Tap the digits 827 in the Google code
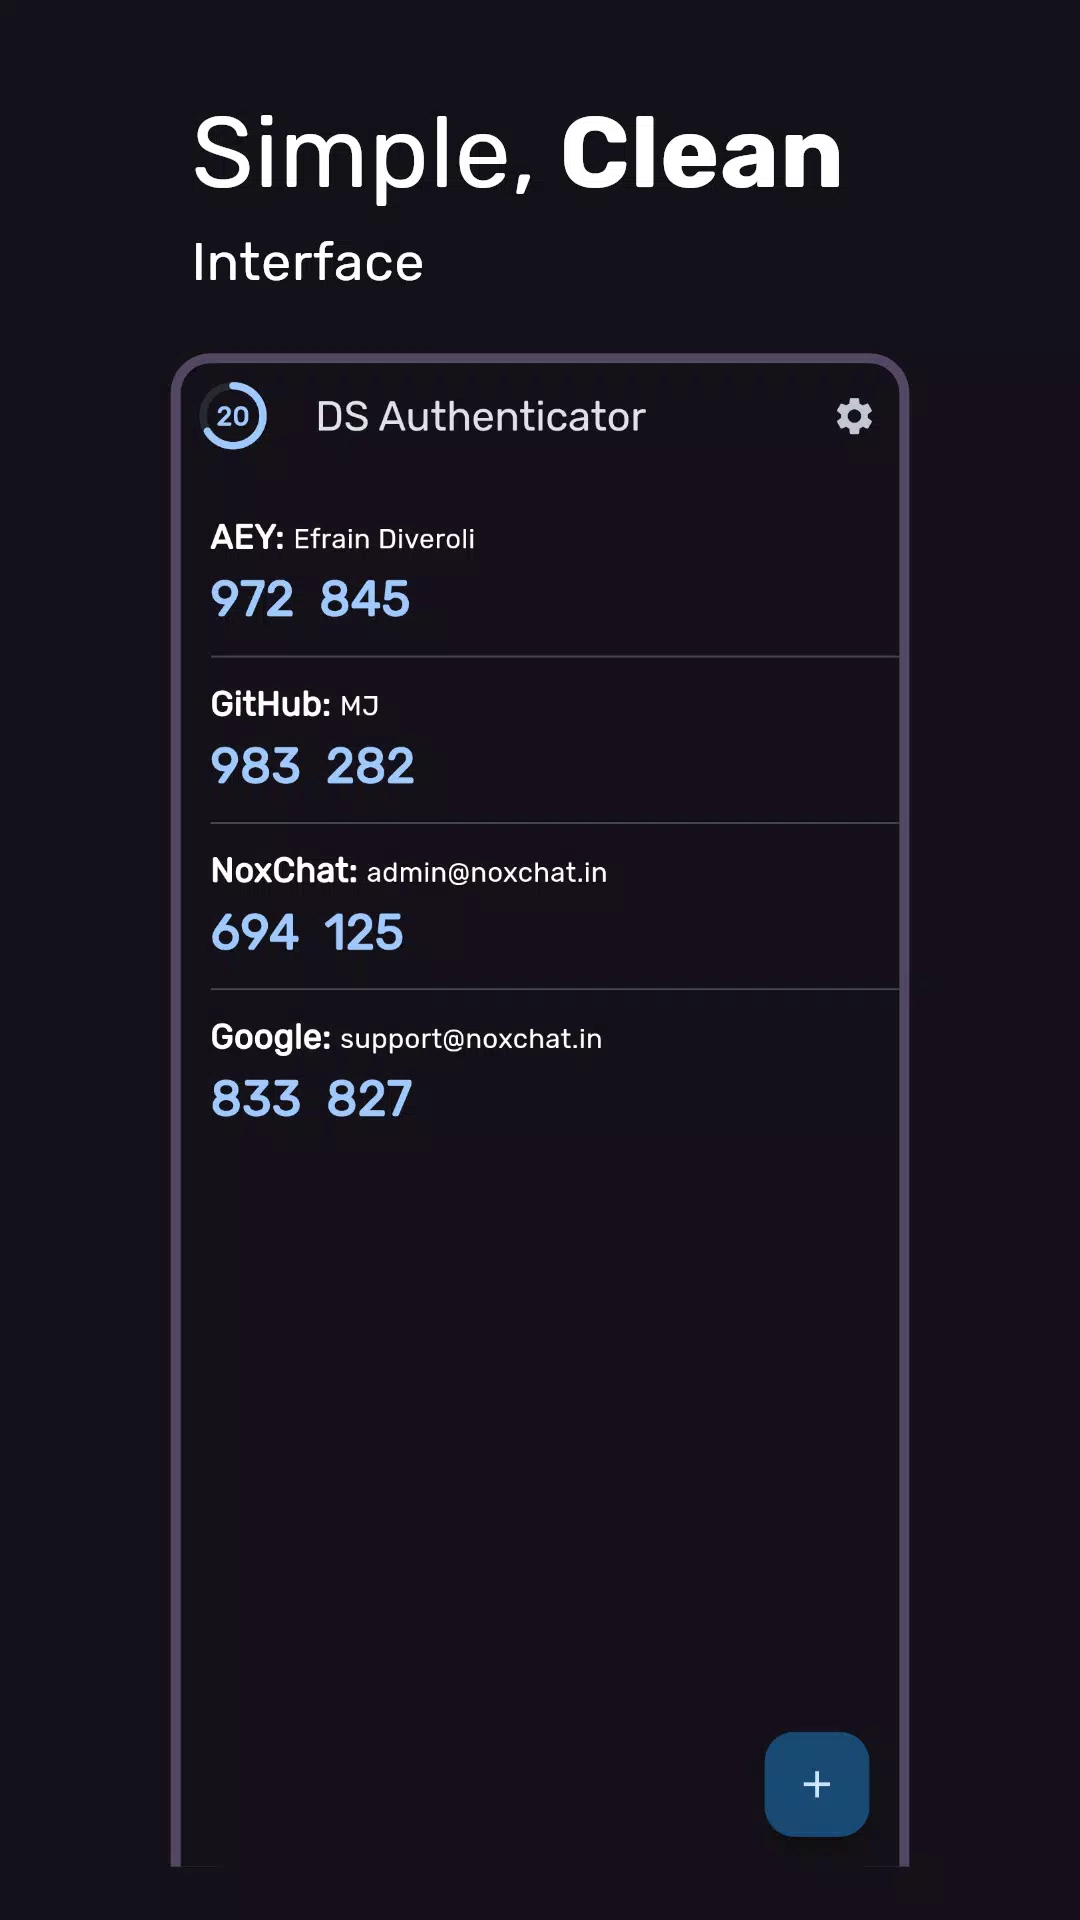This screenshot has height=1920, width=1080. click(369, 1099)
